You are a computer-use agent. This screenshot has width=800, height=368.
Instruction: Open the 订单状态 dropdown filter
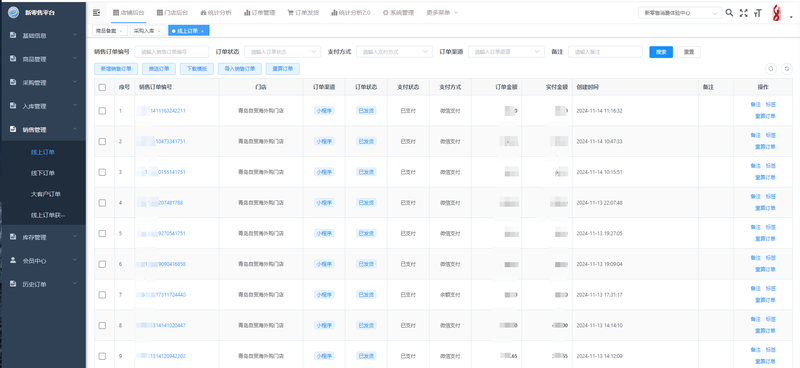[x=282, y=52]
